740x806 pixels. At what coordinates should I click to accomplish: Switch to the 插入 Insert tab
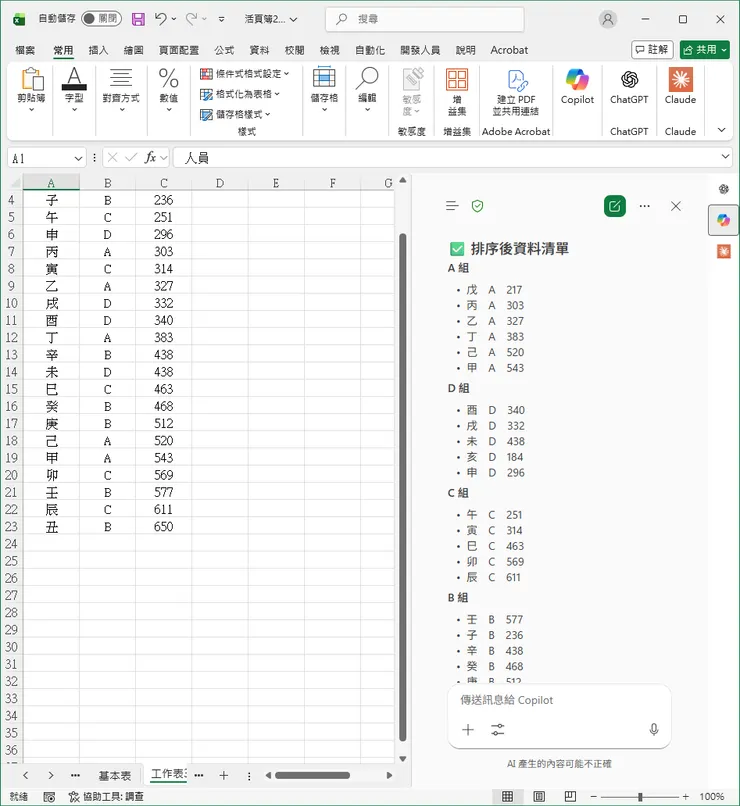coord(98,50)
